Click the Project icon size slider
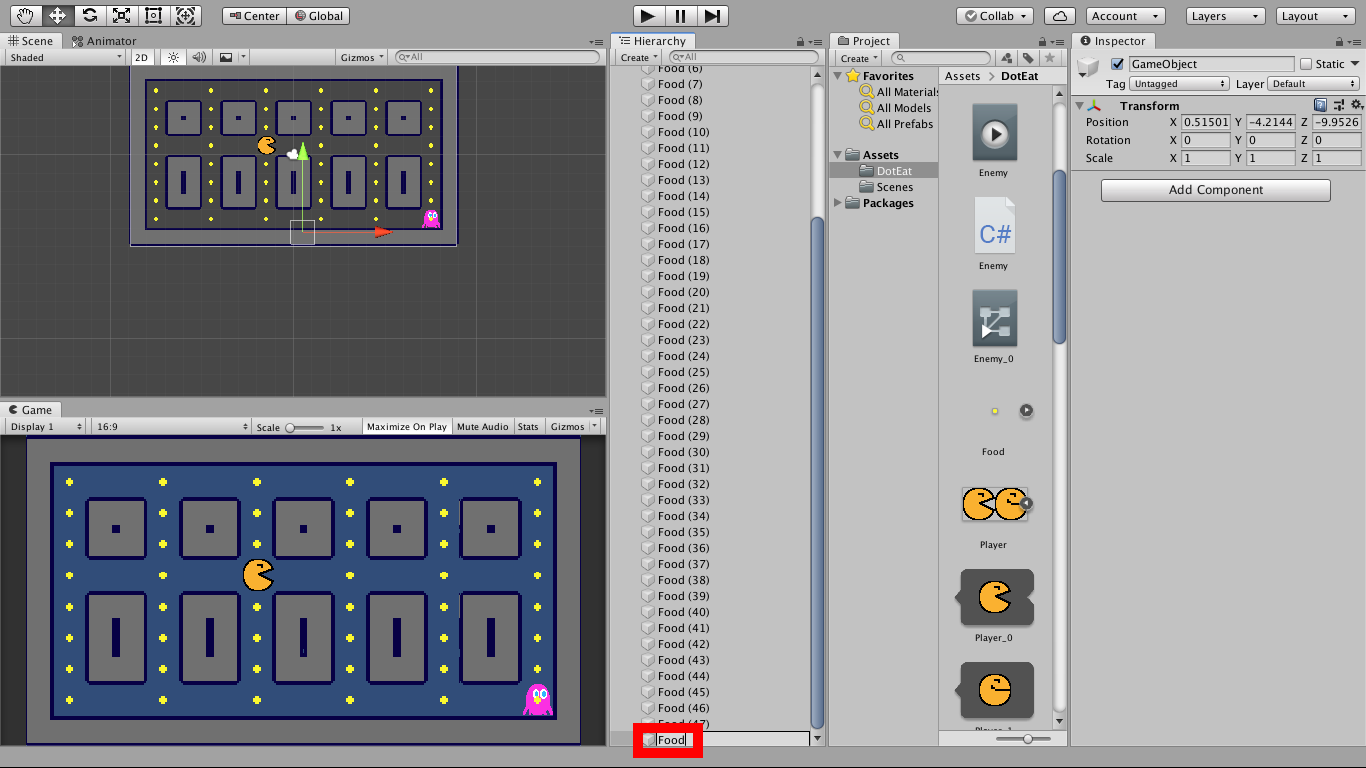 tap(1023, 738)
